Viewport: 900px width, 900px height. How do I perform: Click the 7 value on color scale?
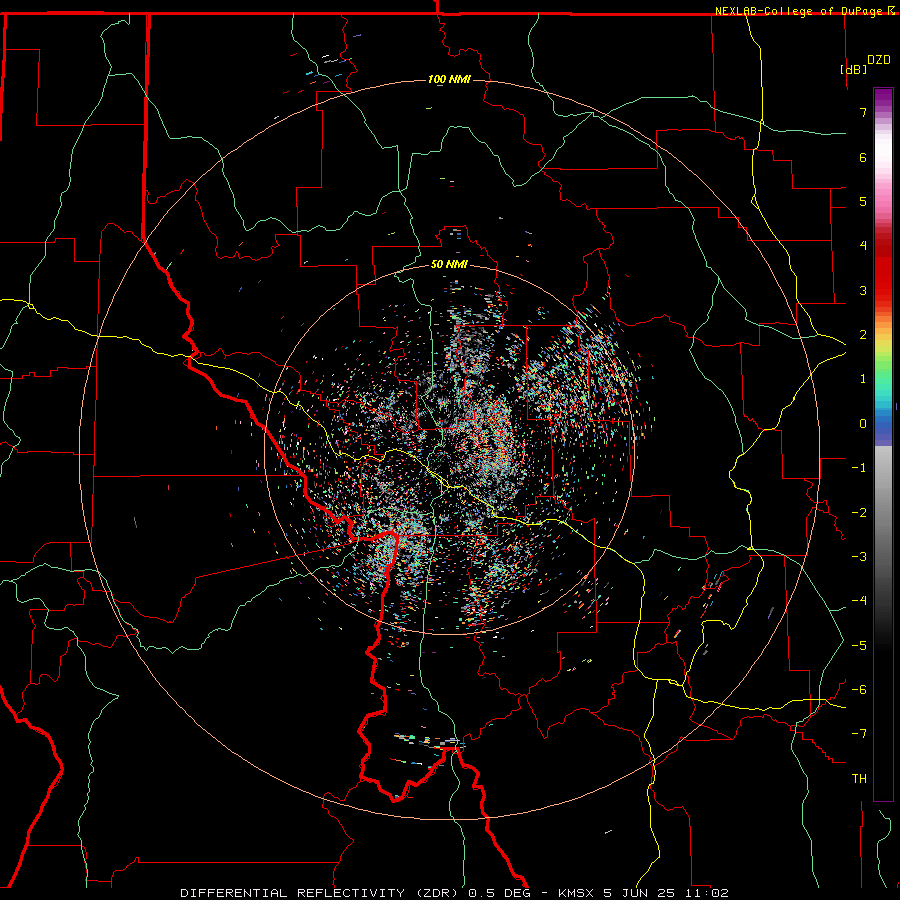pos(863,112)
